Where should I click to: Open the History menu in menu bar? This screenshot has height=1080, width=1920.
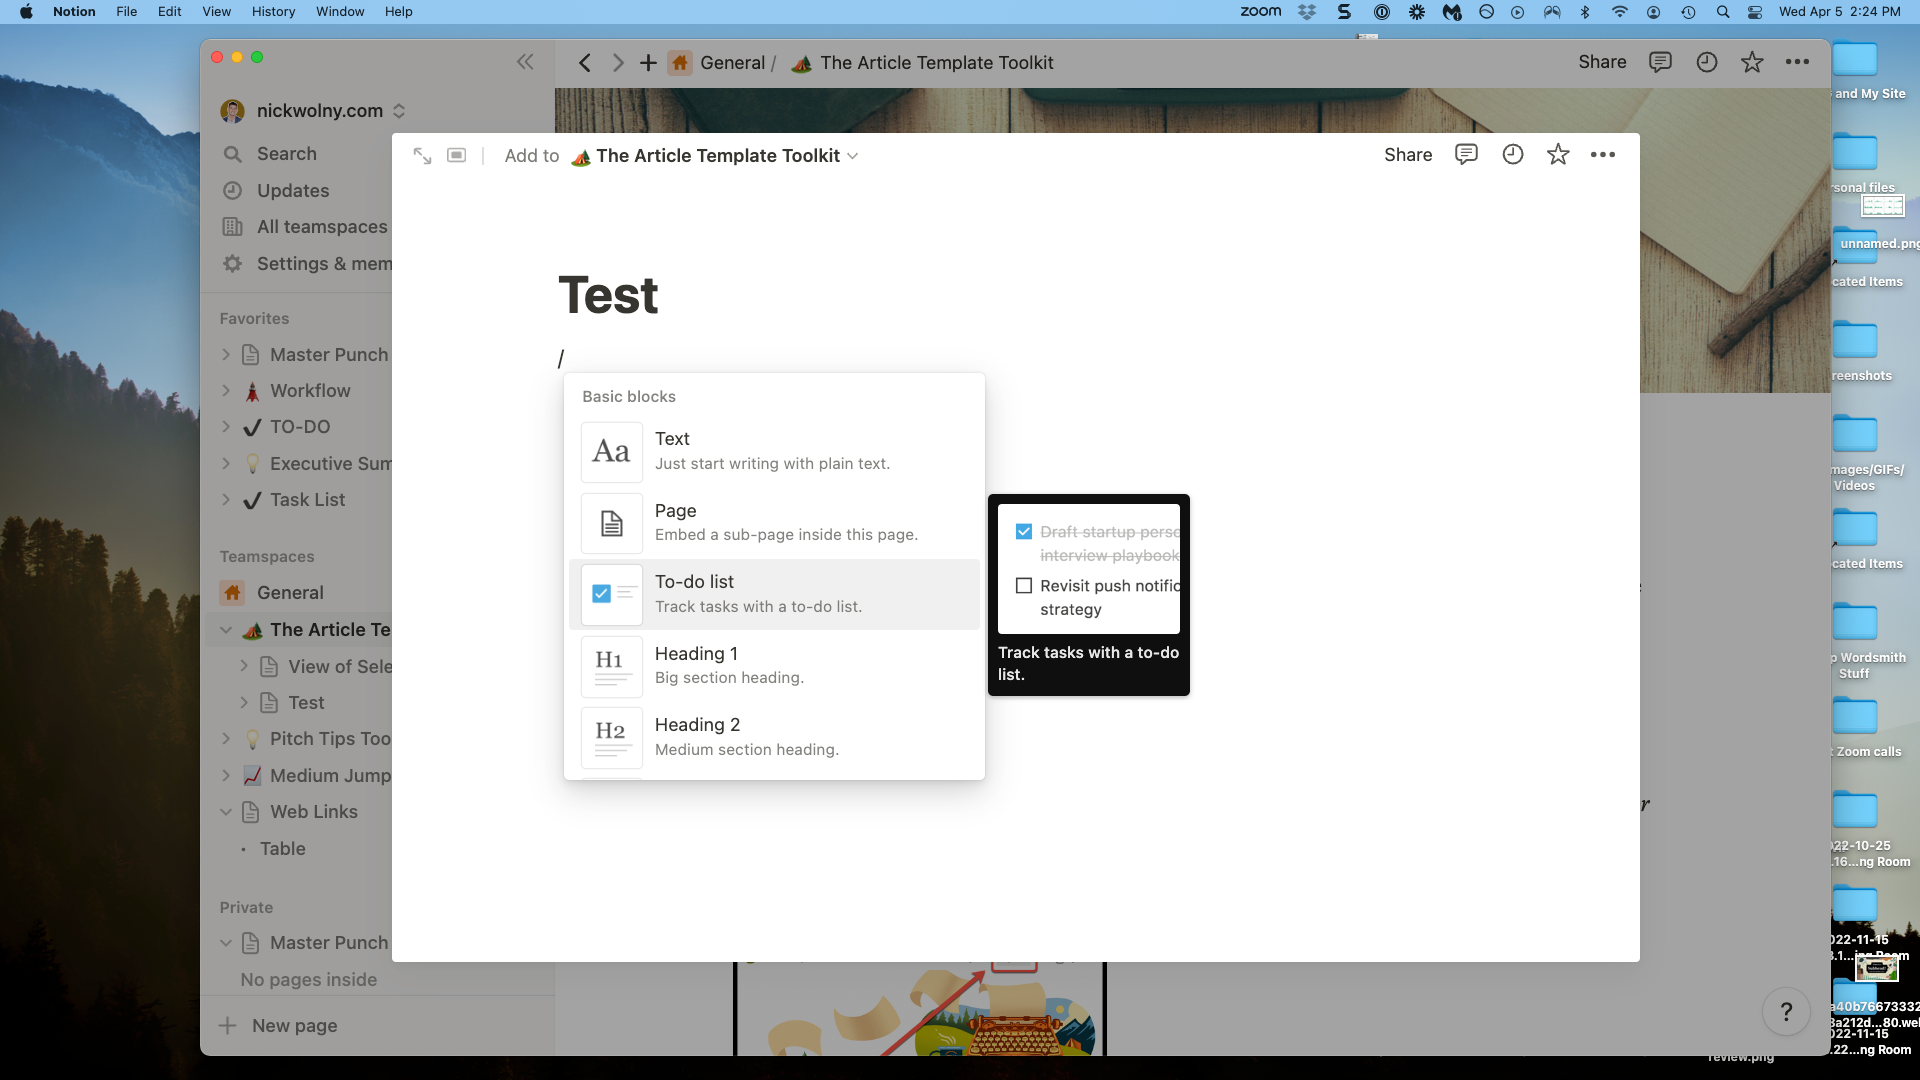pyautogui.click(x=273, y=12)
